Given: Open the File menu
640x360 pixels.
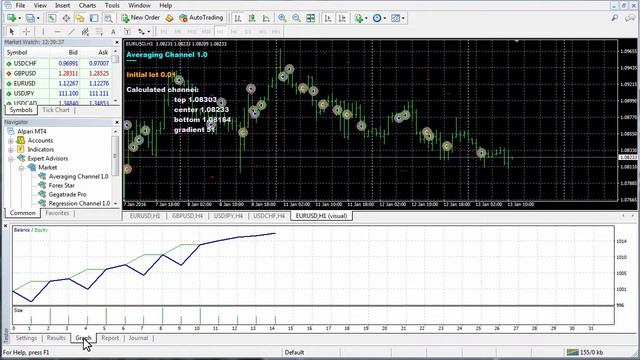Looking at the screenshot, I should point(20,5).
